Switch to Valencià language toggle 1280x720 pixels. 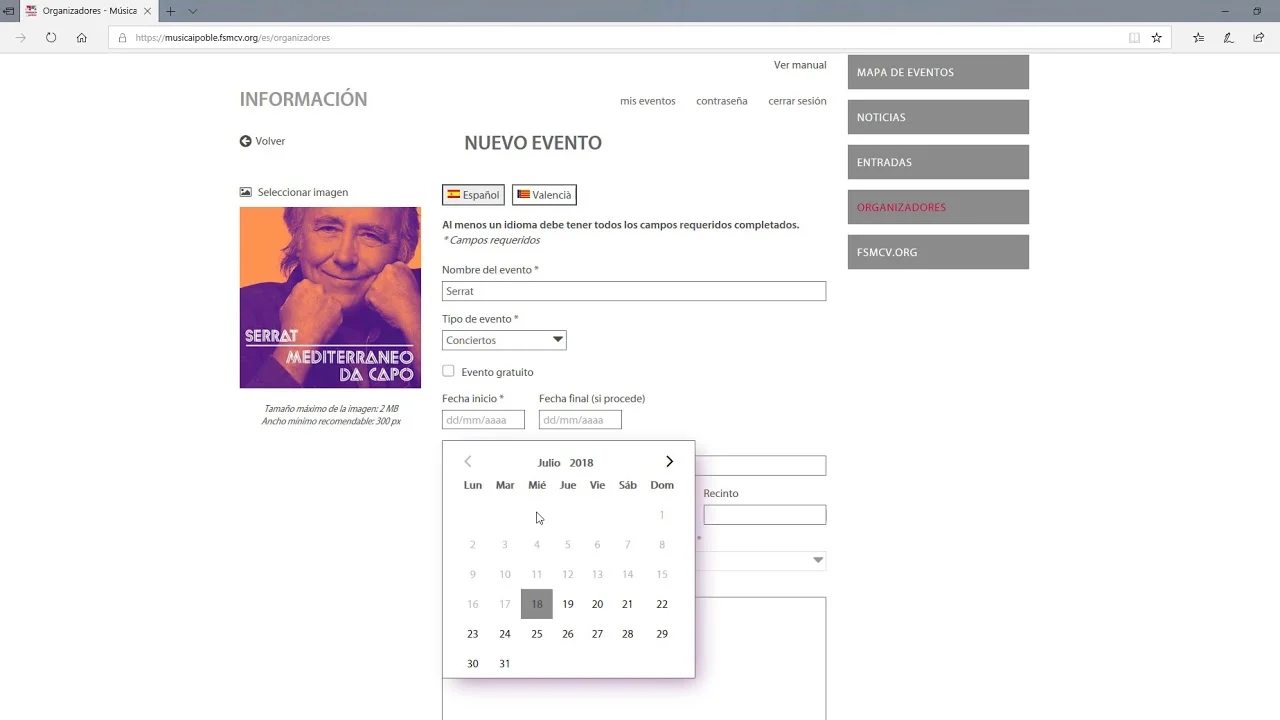[544, 195]
